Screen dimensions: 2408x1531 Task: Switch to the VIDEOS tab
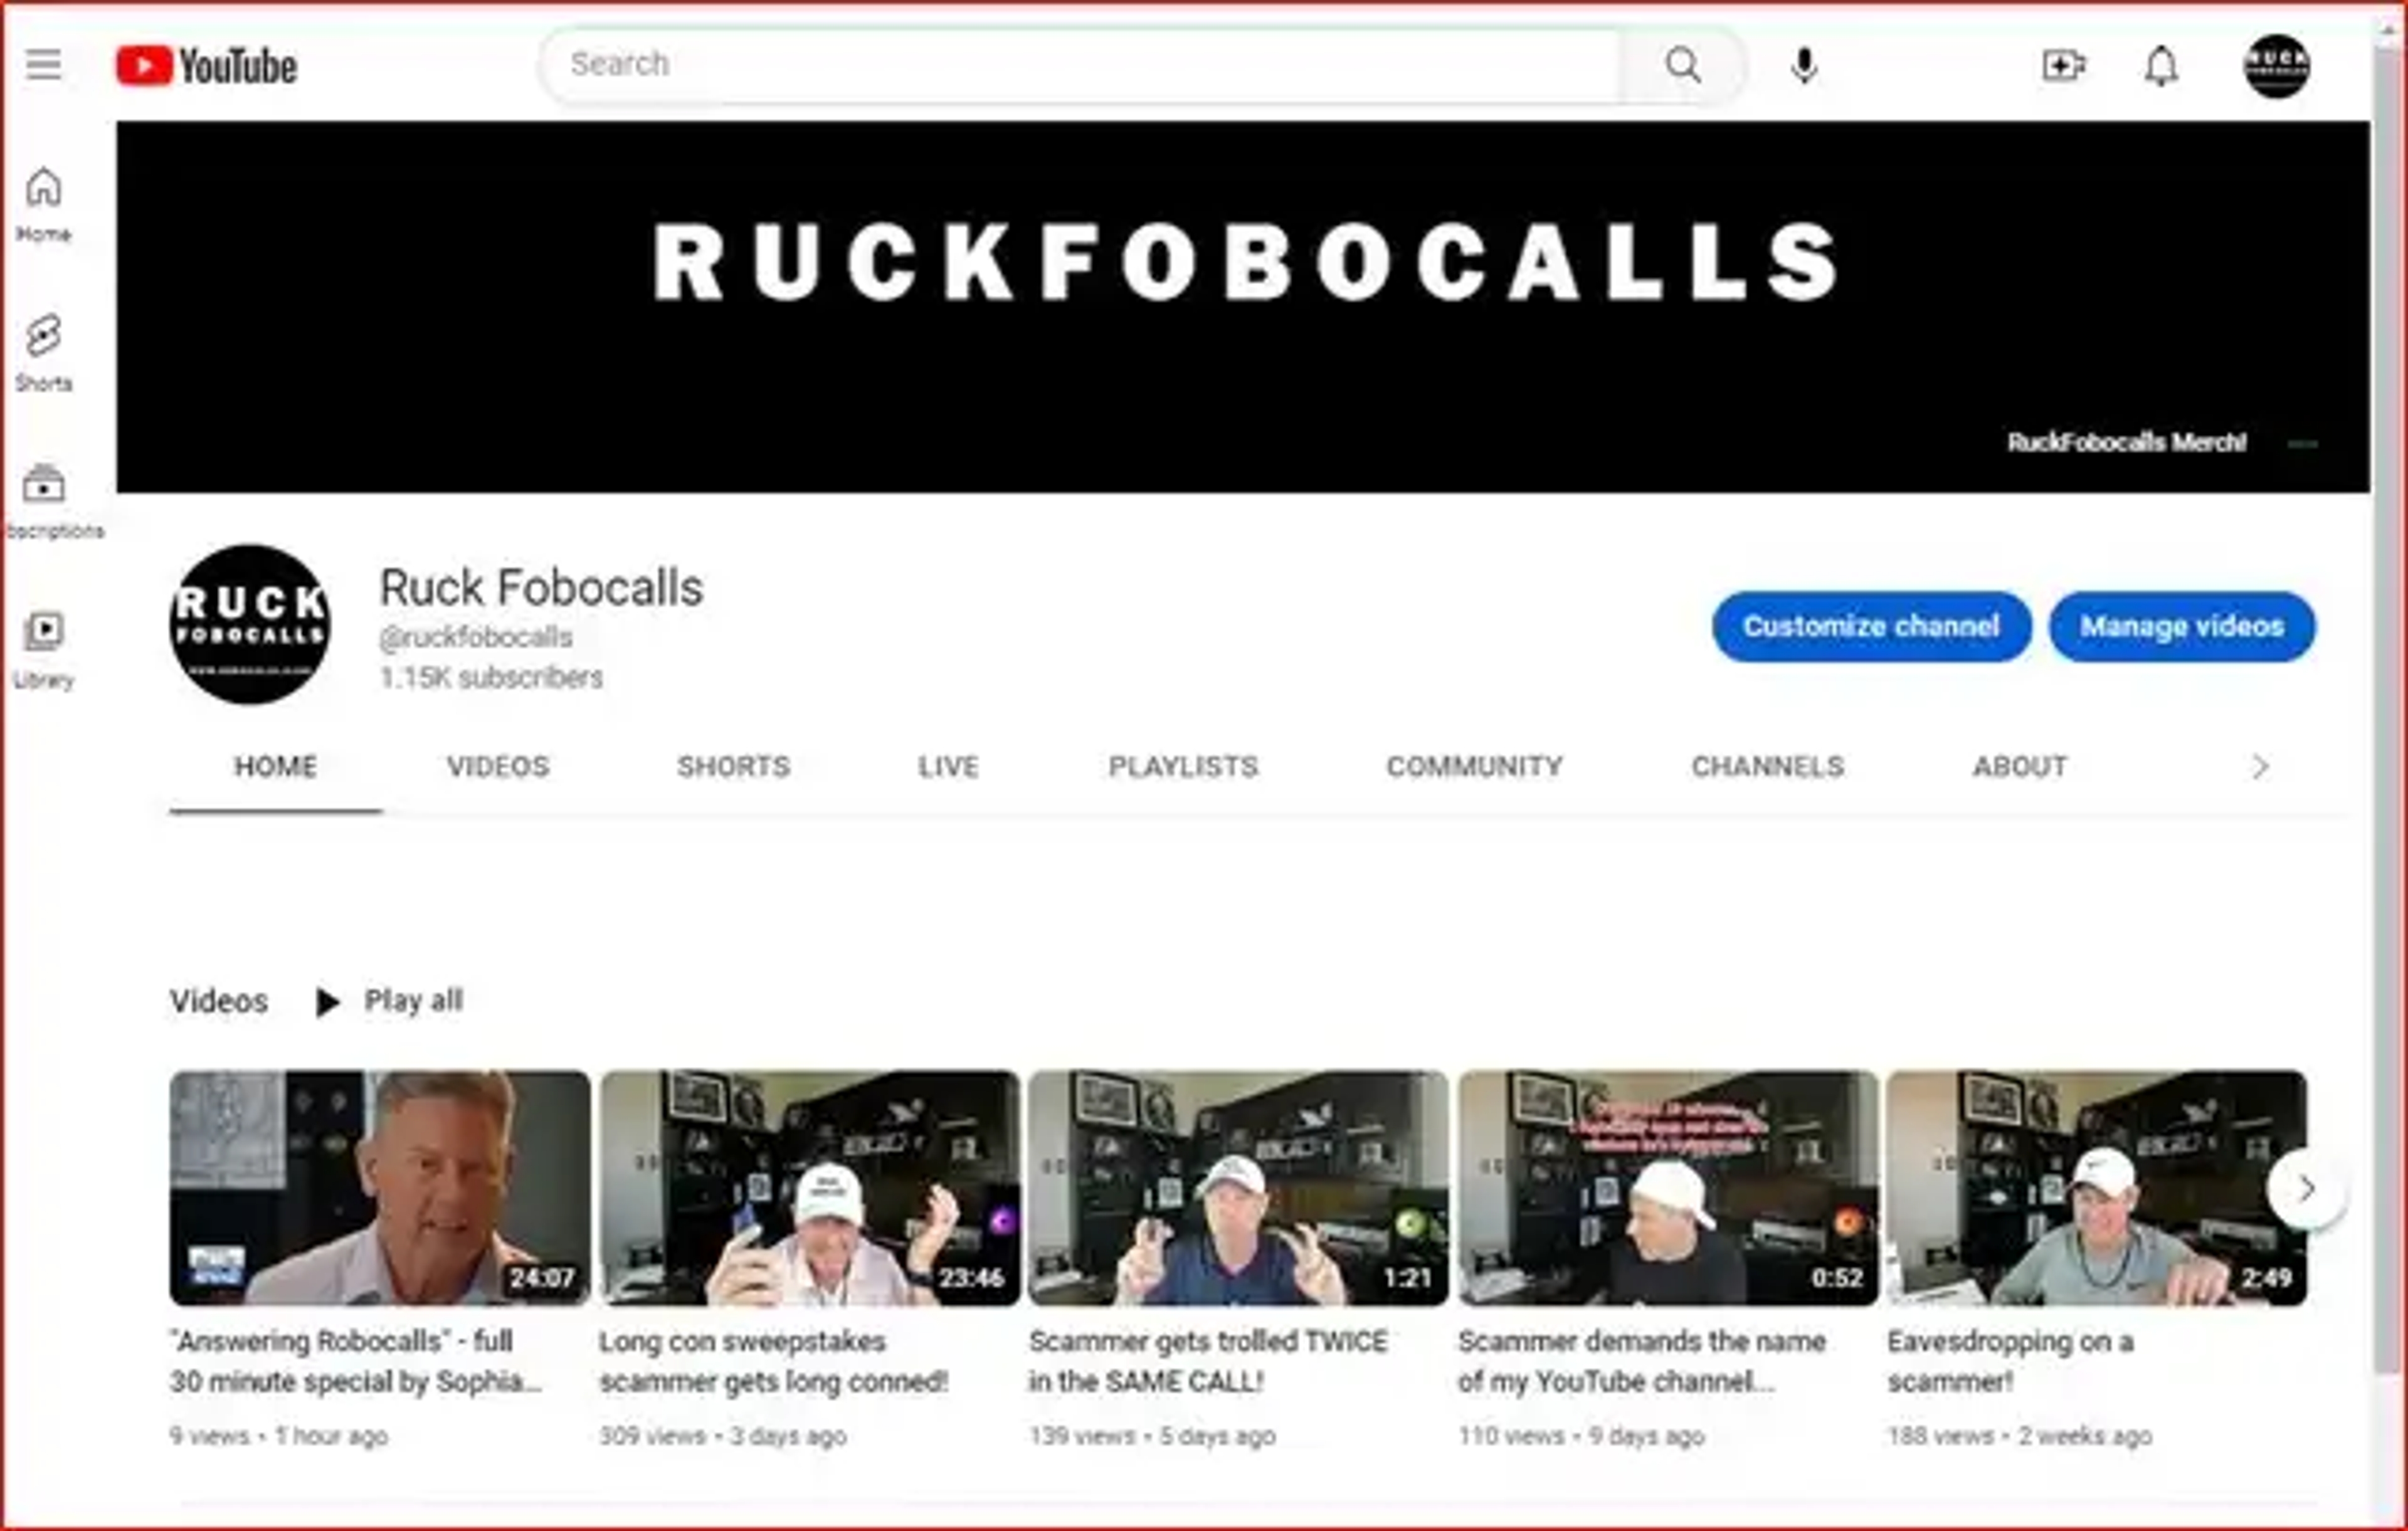pos(497,766)
